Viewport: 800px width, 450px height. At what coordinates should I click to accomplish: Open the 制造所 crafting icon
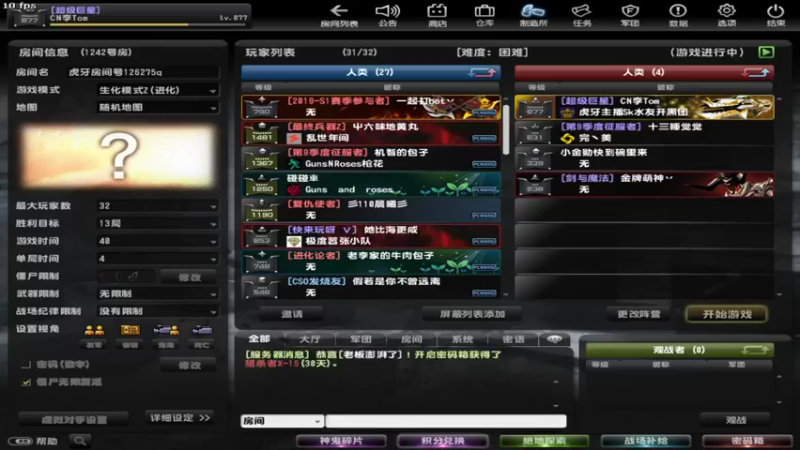(533, 15)
